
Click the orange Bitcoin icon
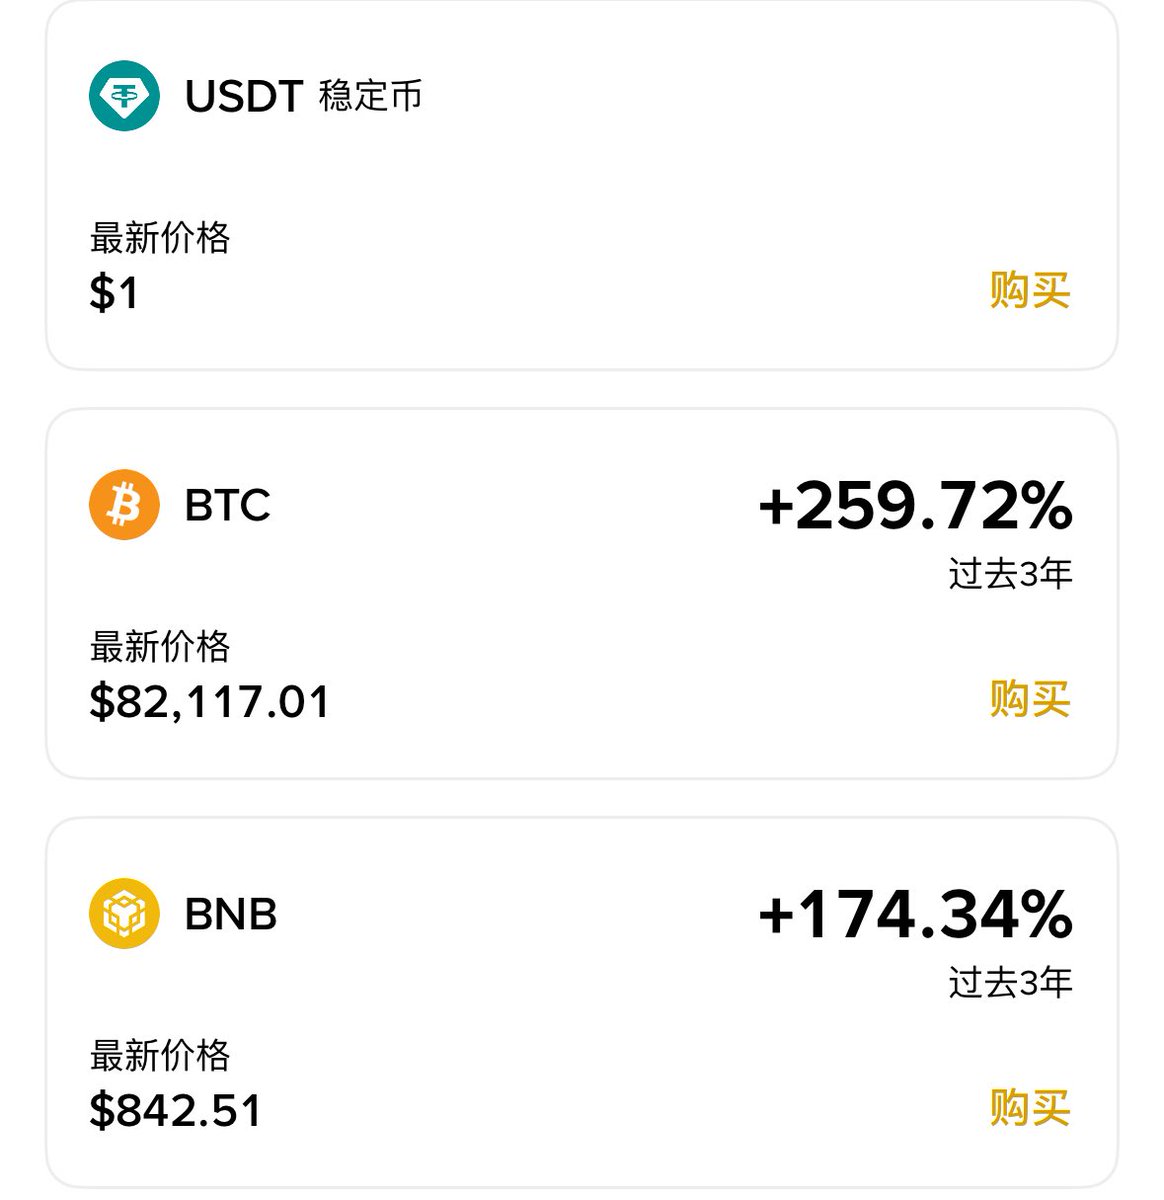pos(124,505)
